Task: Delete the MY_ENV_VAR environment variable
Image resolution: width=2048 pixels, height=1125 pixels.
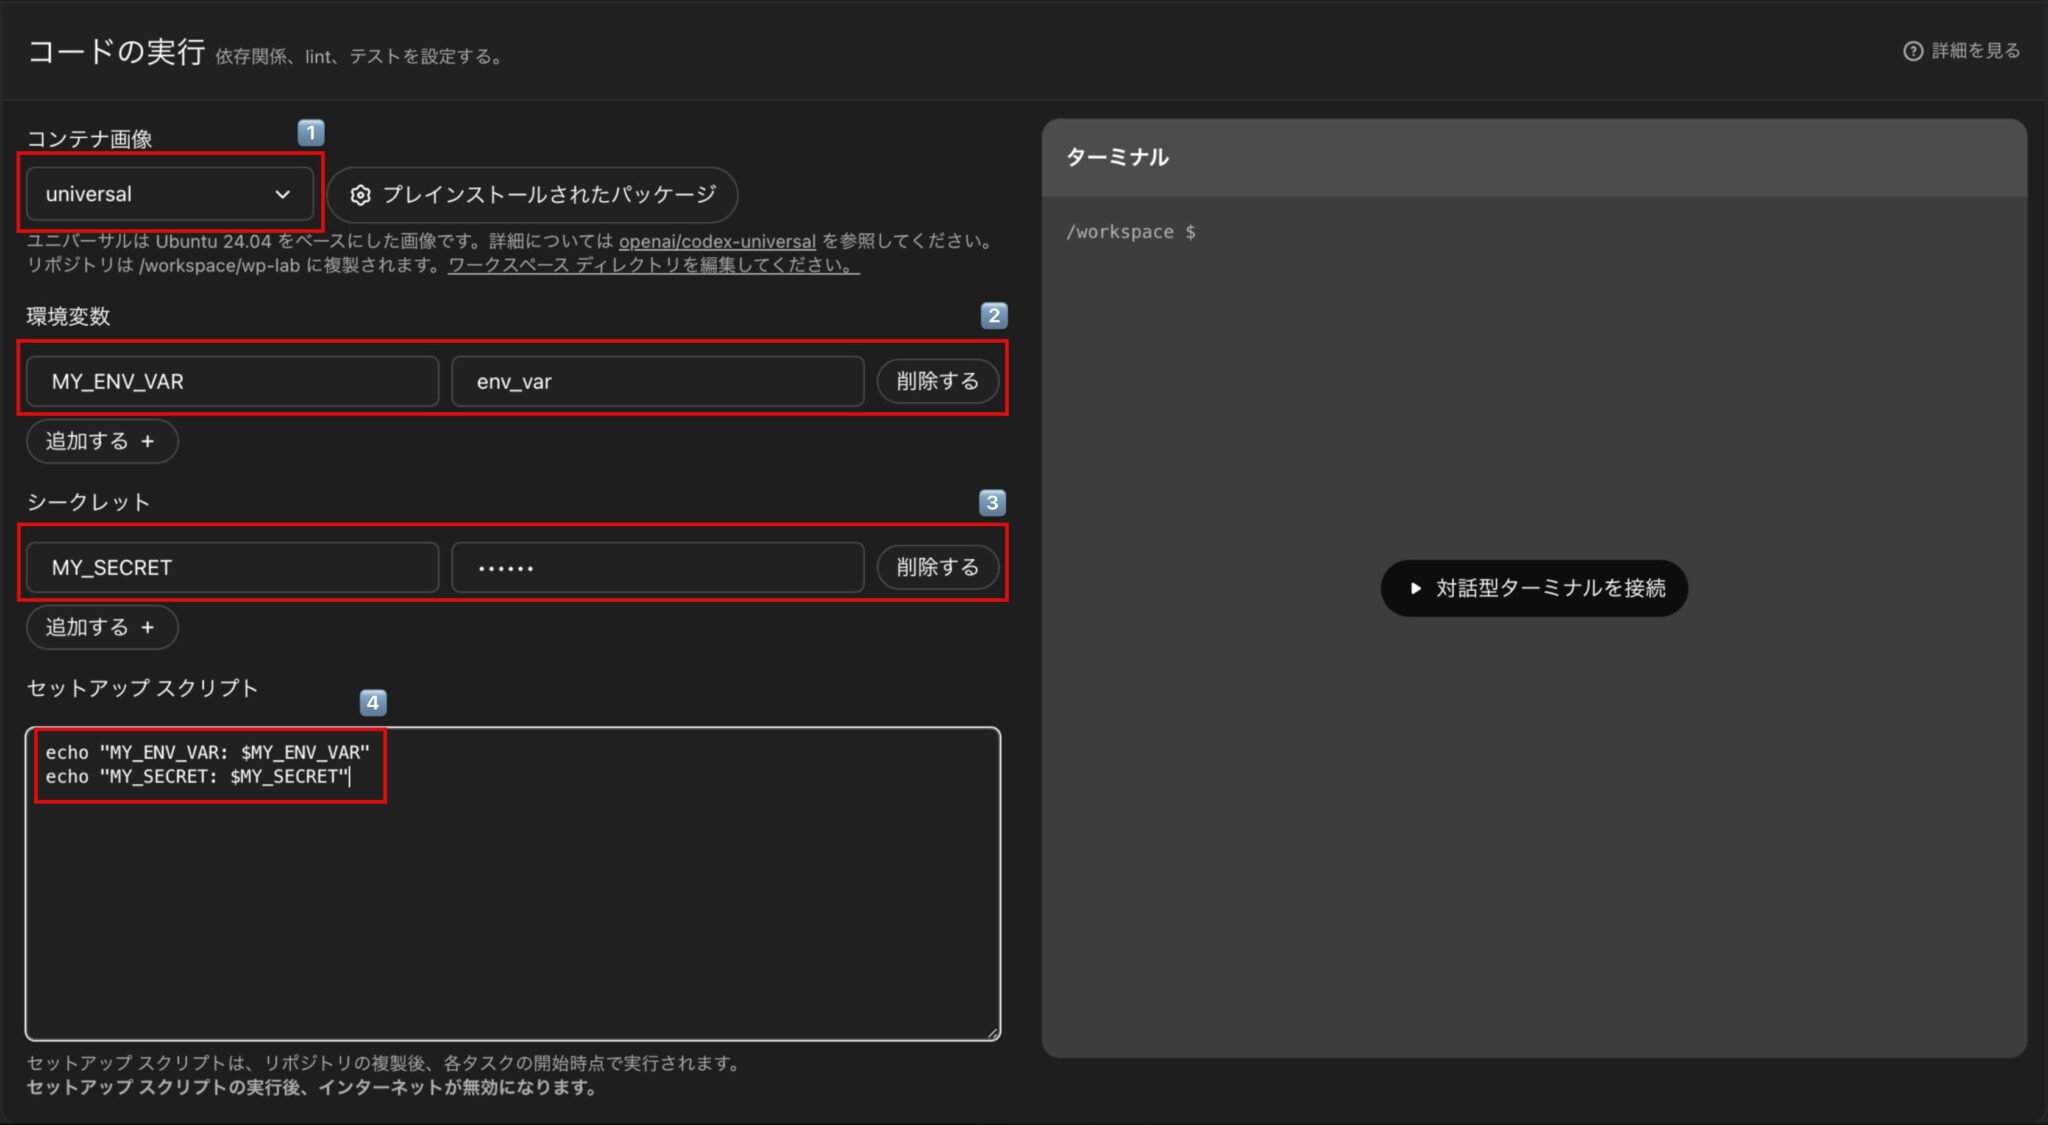Action: tap(937, 381)
